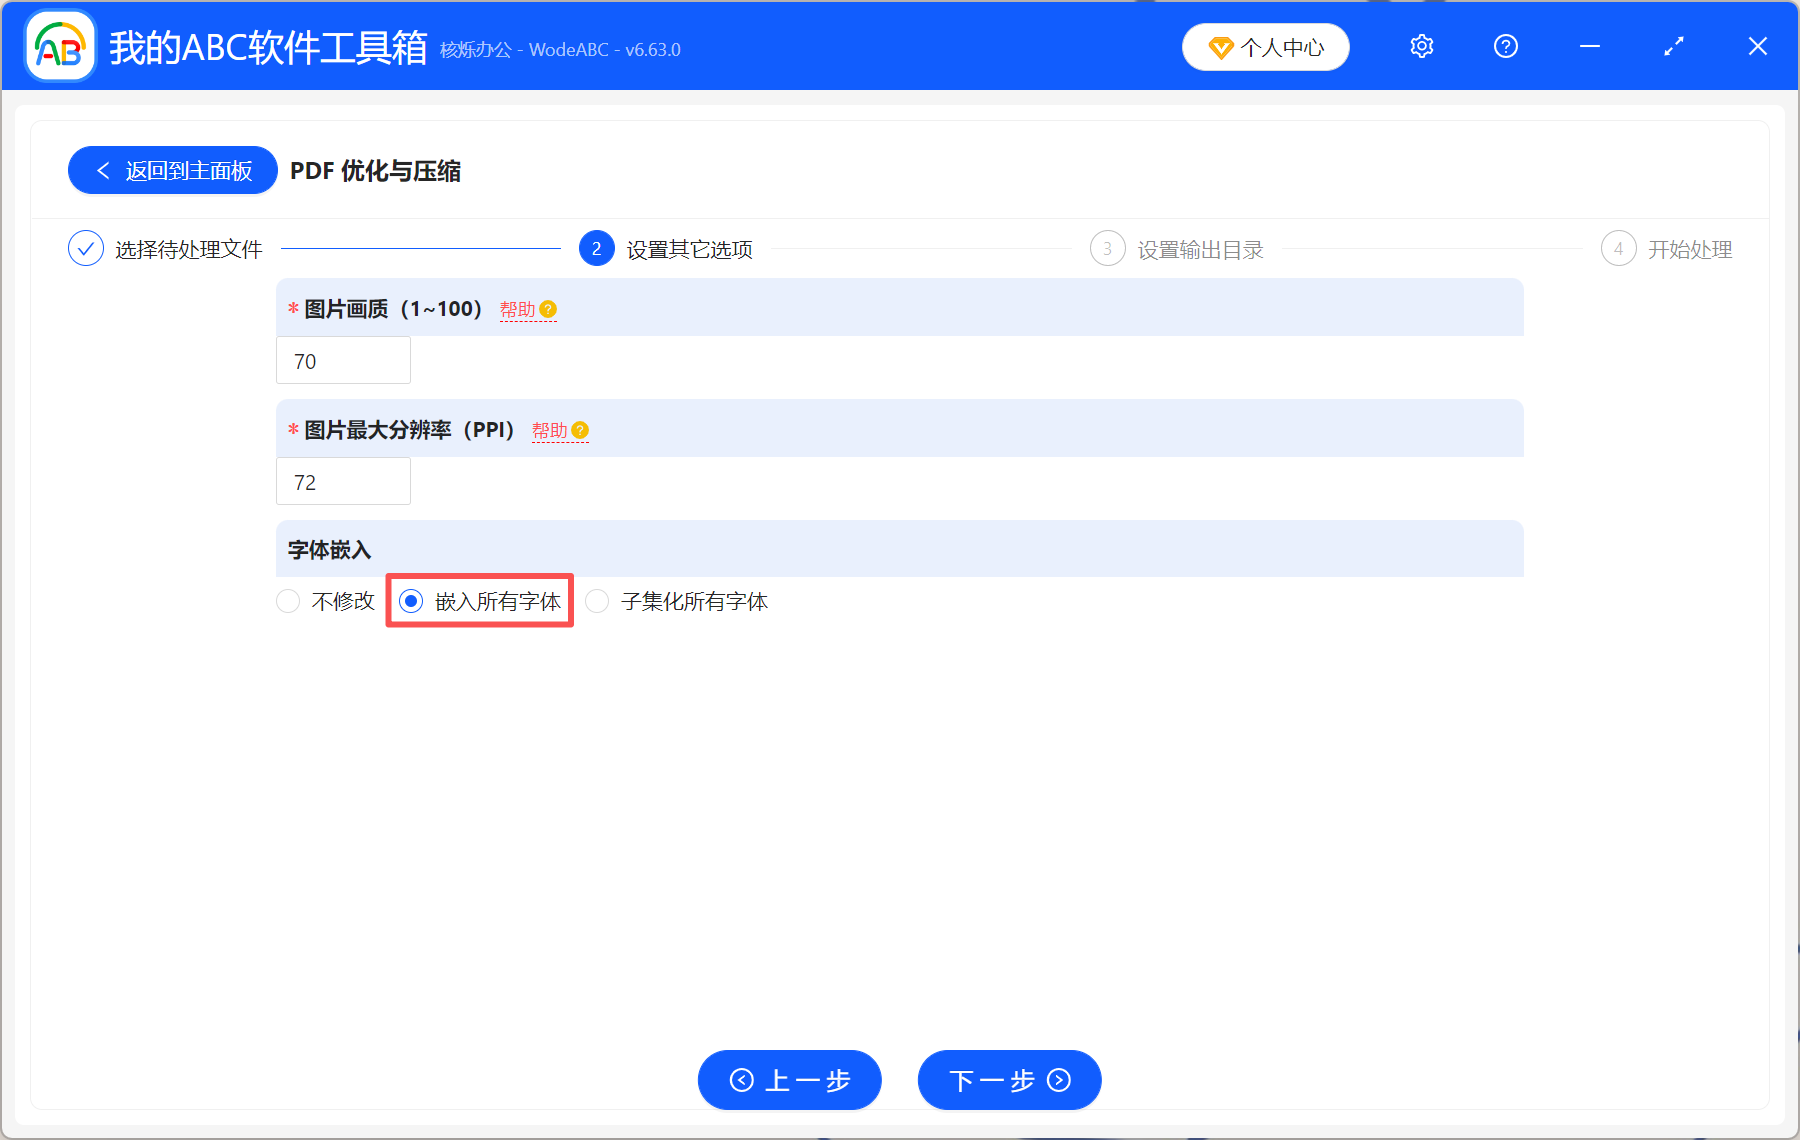Open the 帮助 link beside 图片画质

pos(517,309)
